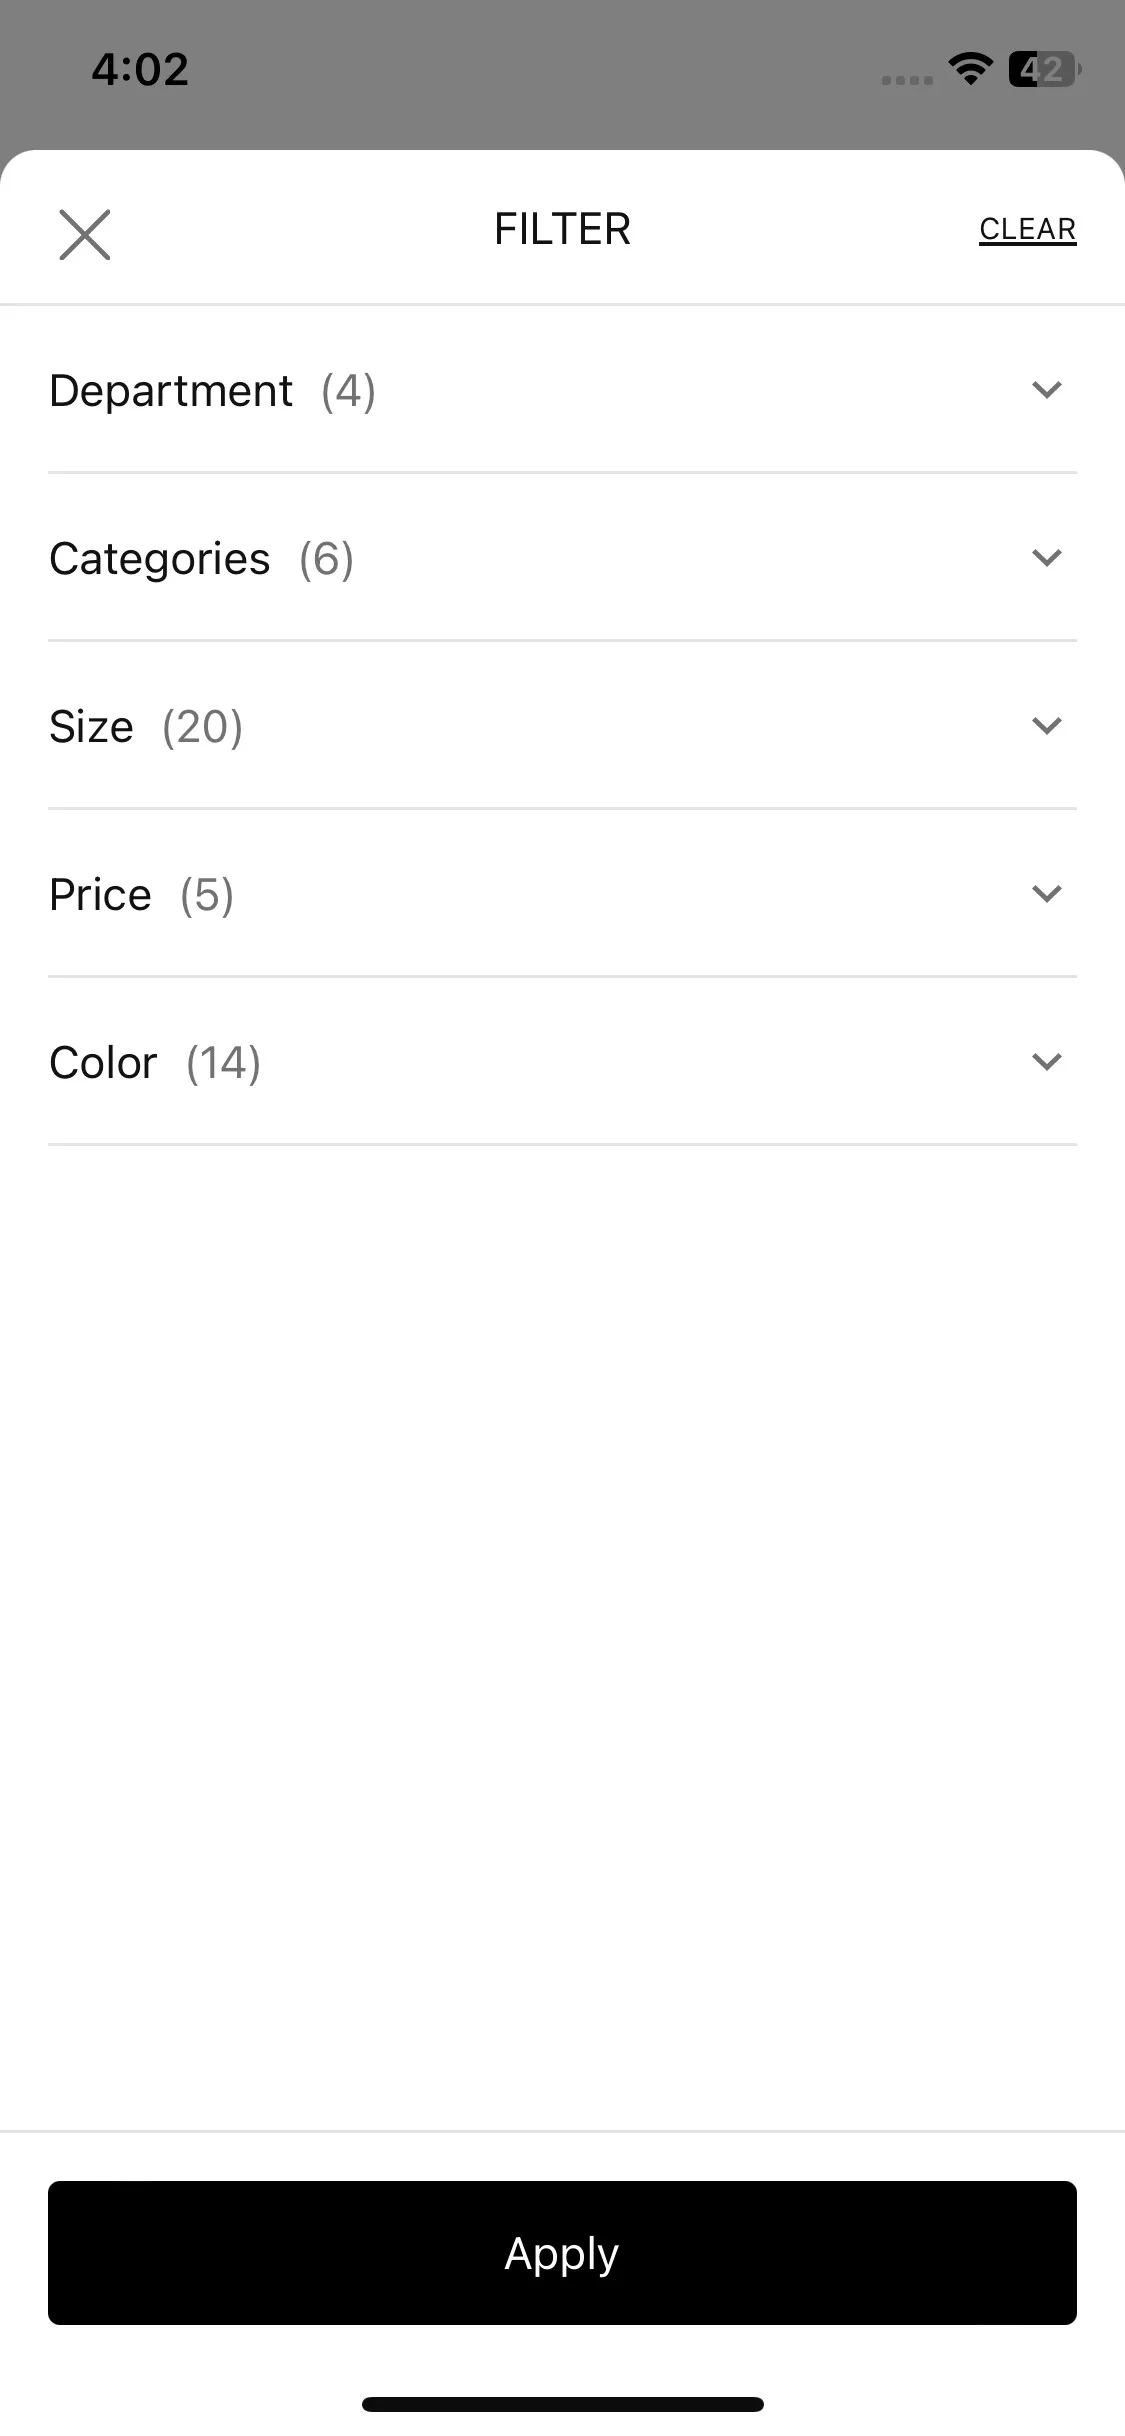1125x2436 pixels.
Task: Tap the battery level indicator
Action: click(1044, 69)
